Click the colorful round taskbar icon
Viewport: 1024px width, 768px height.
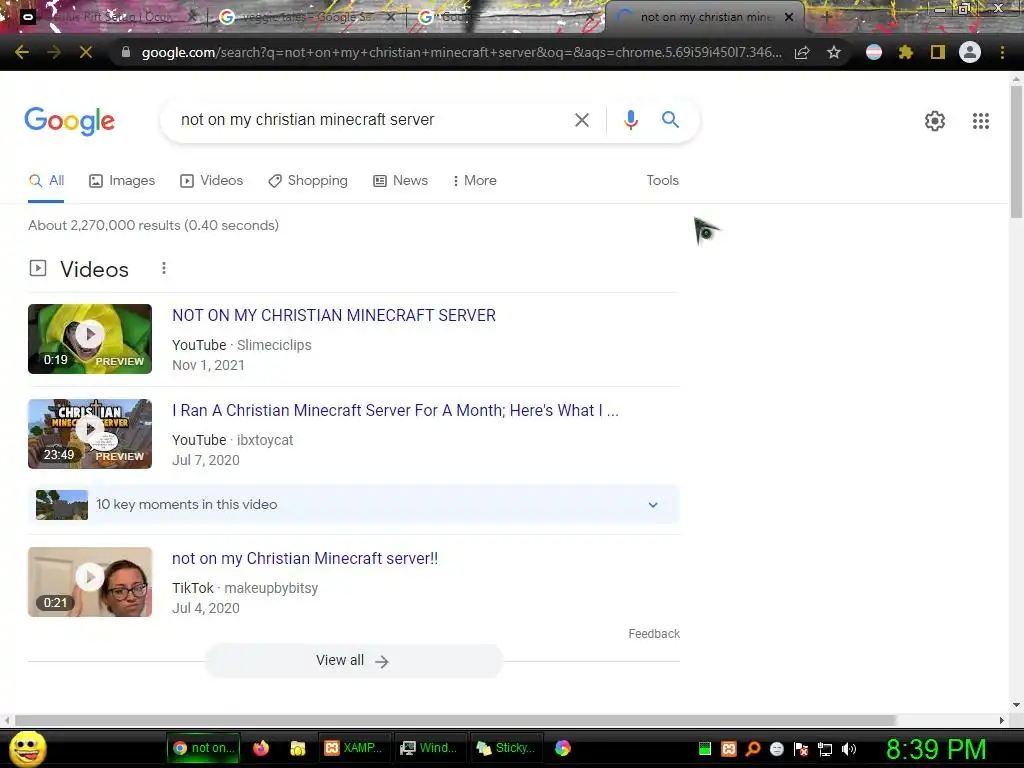pyautogui.click(x=563, y=748)
